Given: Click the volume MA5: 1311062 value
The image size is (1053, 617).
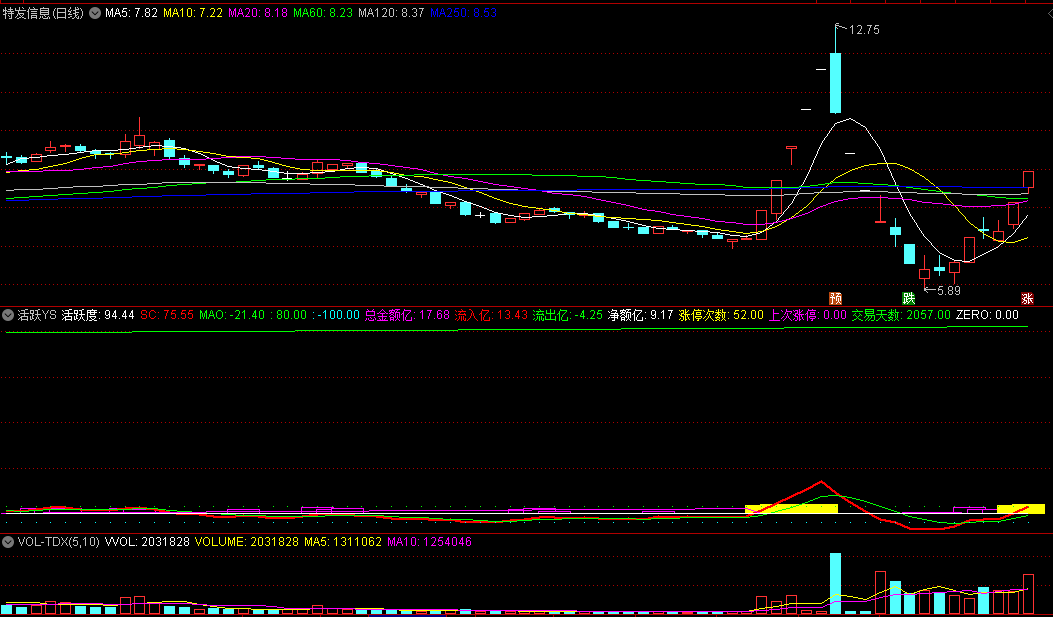Looking at the screenshot, I should tap(343, 542).
